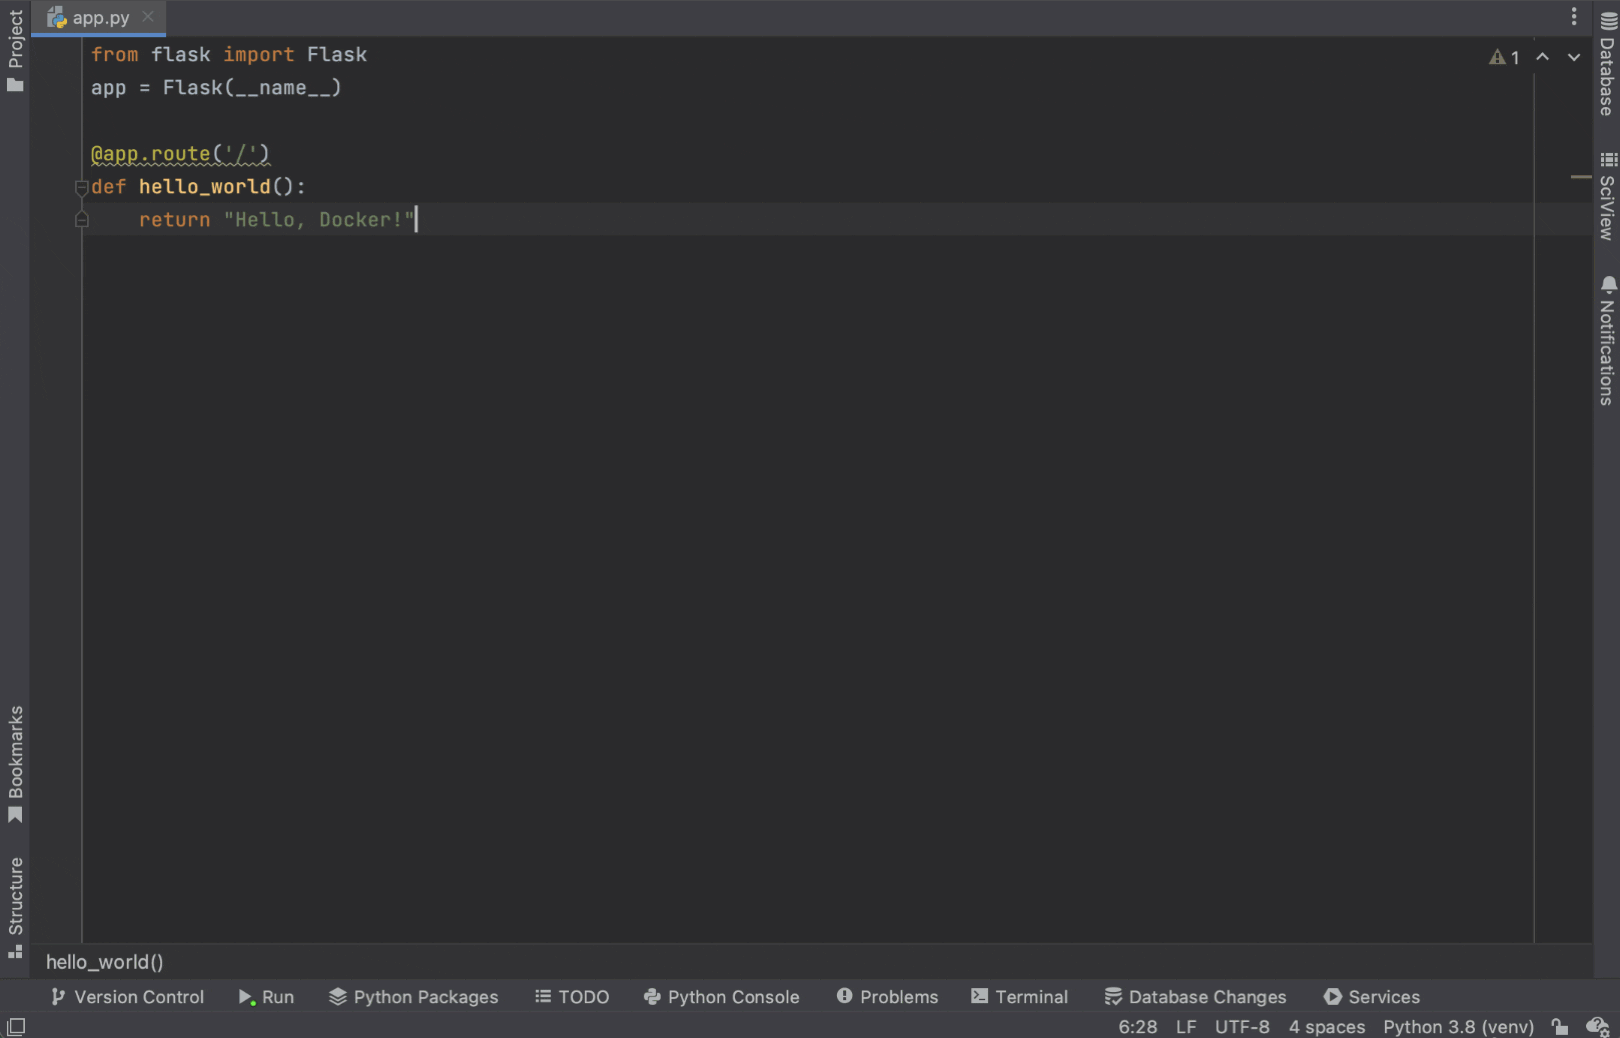
Task: Click the Database Changes button
Action: point(1196,996)
